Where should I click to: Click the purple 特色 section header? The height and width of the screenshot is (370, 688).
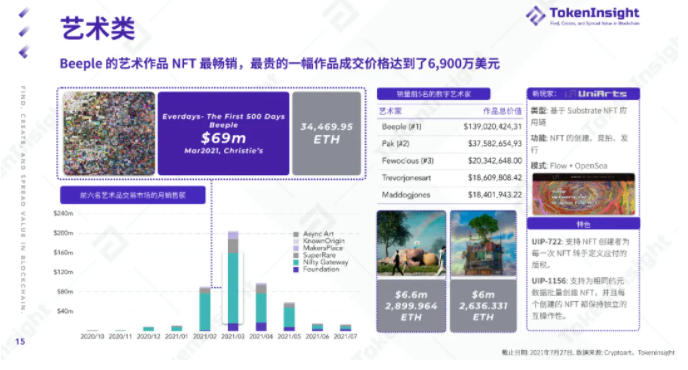click(x=584, y=224)
